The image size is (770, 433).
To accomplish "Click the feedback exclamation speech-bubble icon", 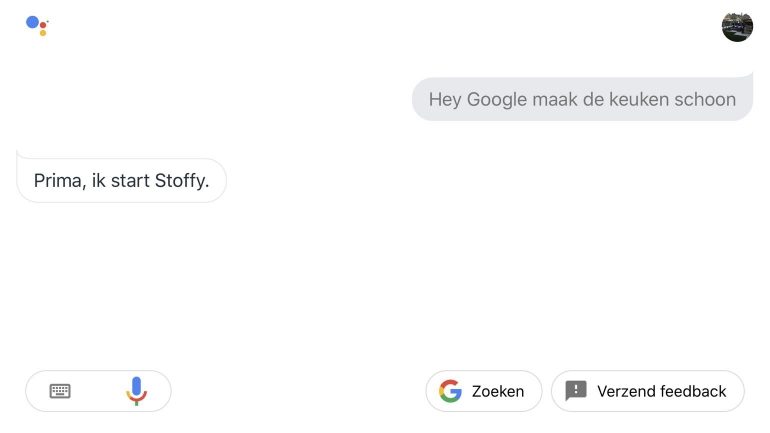I will click(x=576, y=391).
